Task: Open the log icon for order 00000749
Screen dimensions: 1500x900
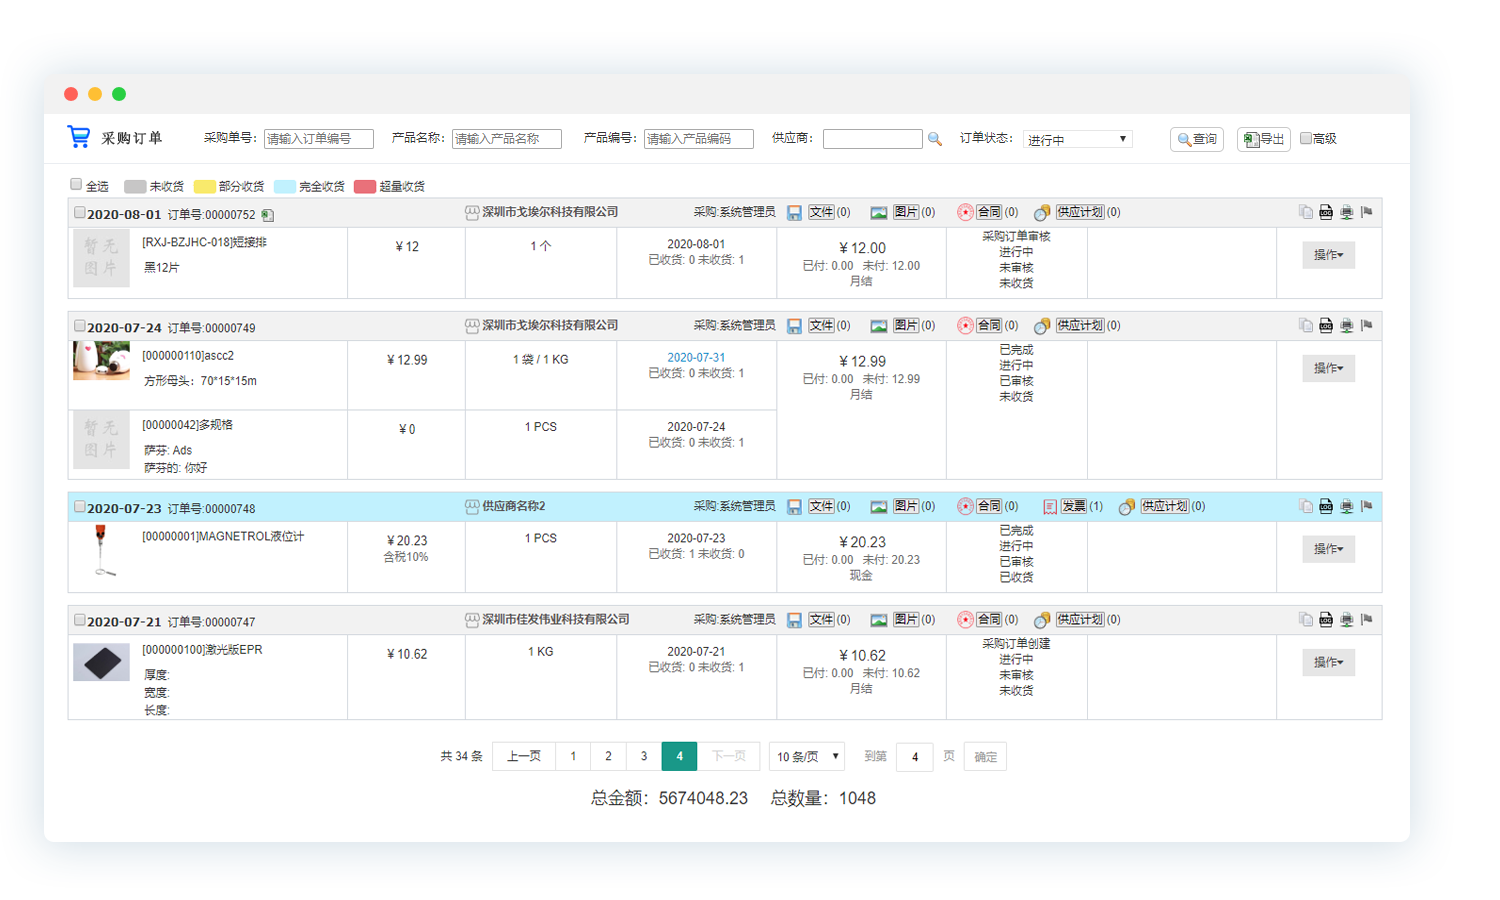Action: pyautogui.click(x=1326, y=325)
